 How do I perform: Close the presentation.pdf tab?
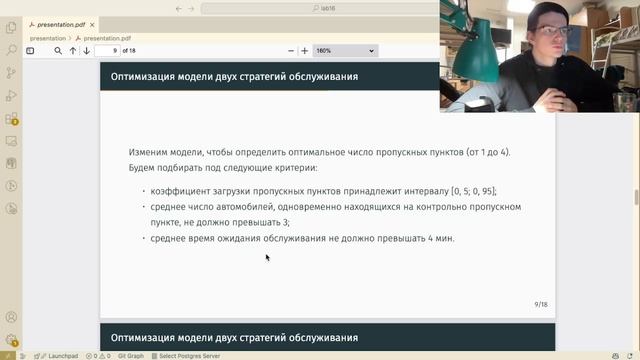coord(92,25)
